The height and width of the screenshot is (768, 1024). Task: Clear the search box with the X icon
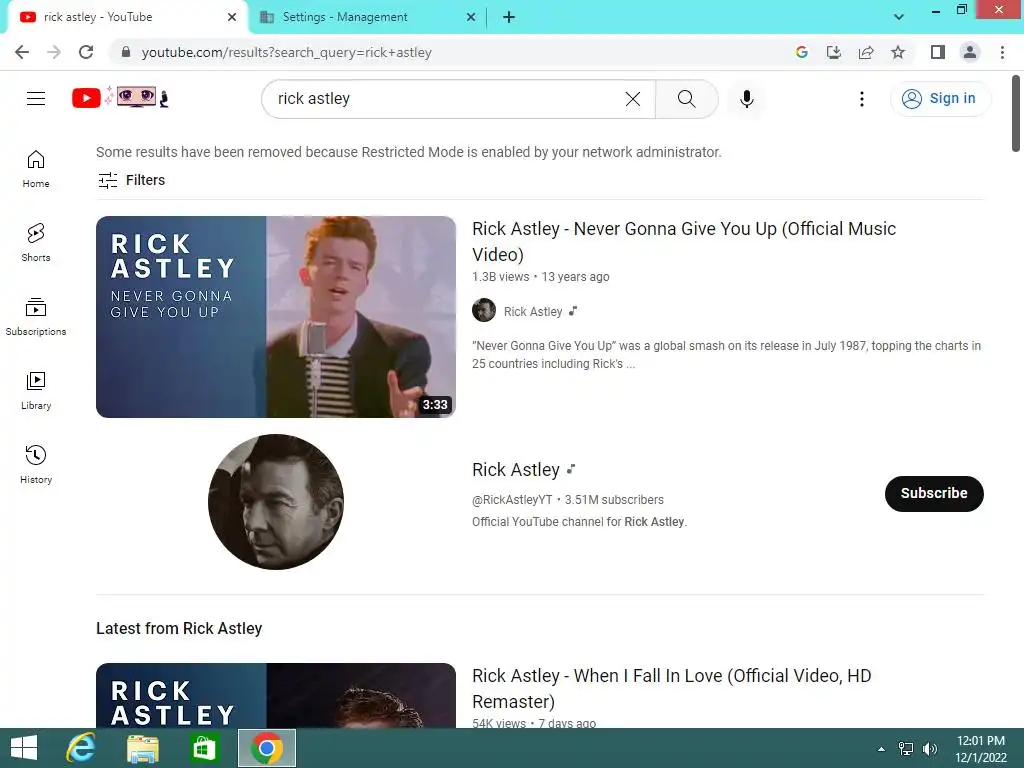(633, 99)
